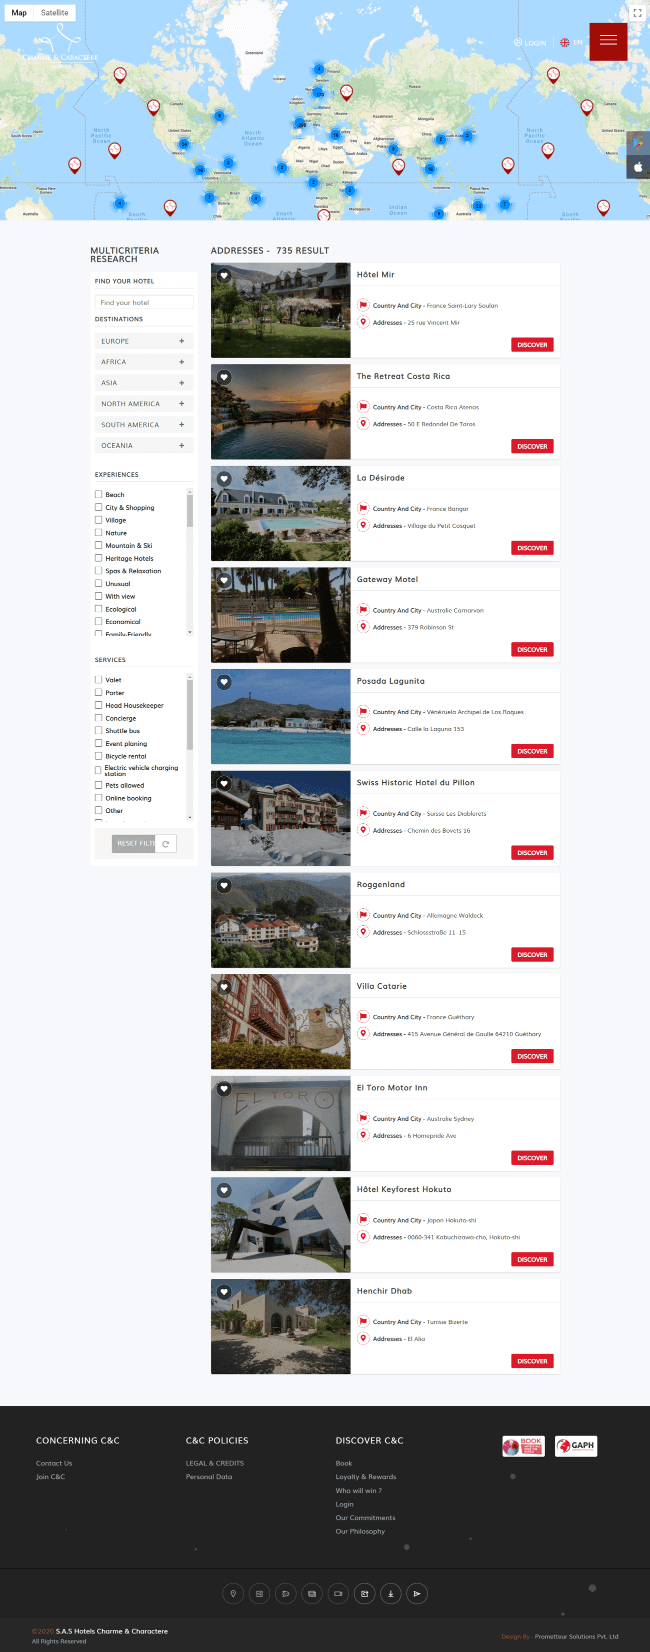Image resolution: width=650 pixels, height=1652 pixels.
Task: Toggle fullscreen map view icon
Action: pyautogui.click(x=637, y=13)
